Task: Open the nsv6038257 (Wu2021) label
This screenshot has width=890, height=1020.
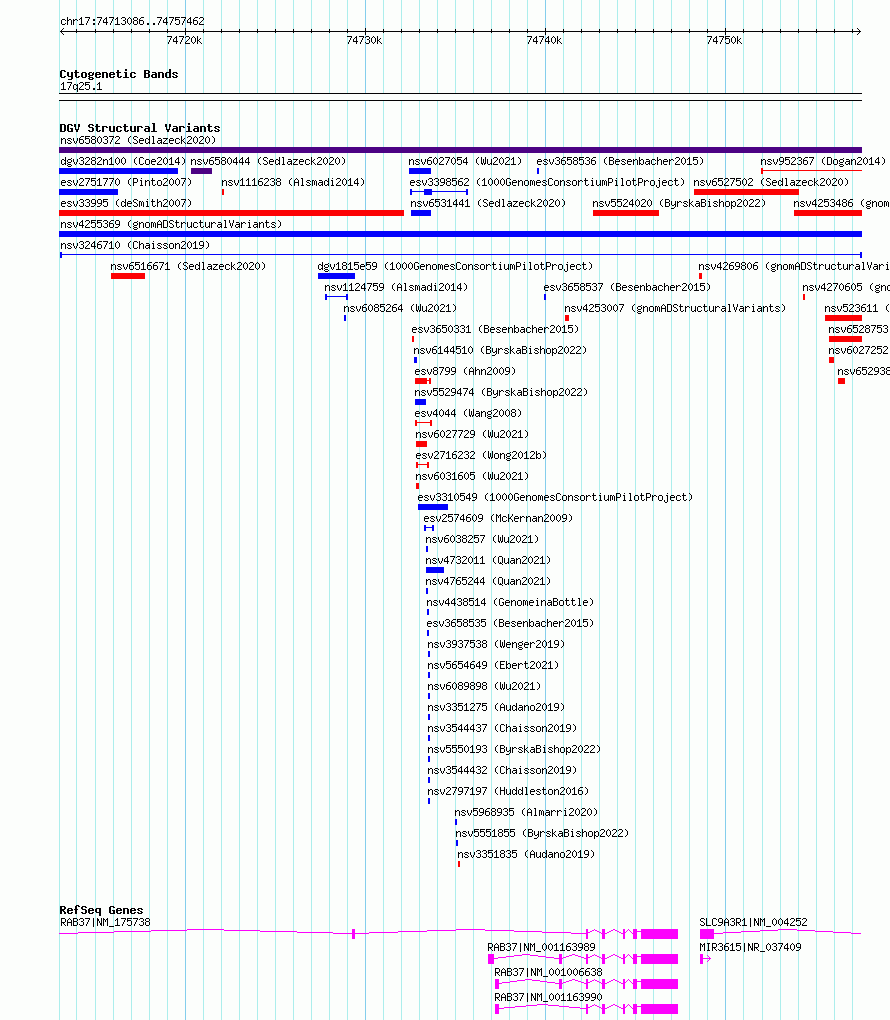Action: [x=482, y=539]
